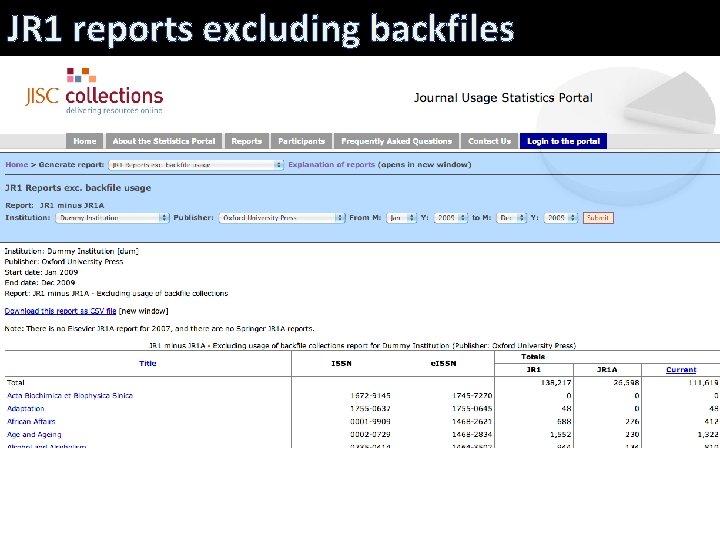Open Acta Biochimica et Biophysica Sinica title
The width and height of the screenshot is (720, 540).
click(70, 395)
